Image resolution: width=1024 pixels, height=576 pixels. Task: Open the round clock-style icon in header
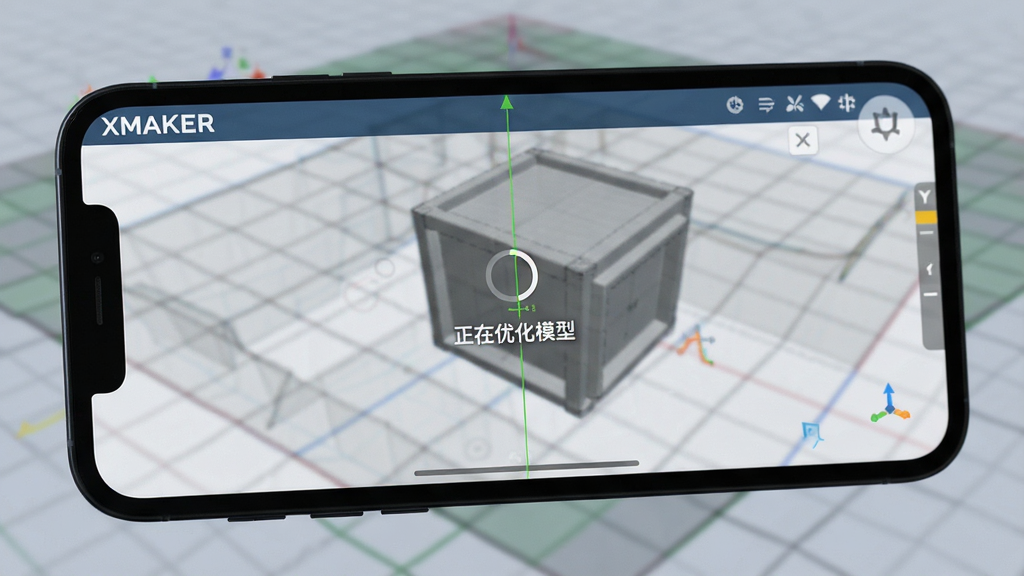pos(735,104)
